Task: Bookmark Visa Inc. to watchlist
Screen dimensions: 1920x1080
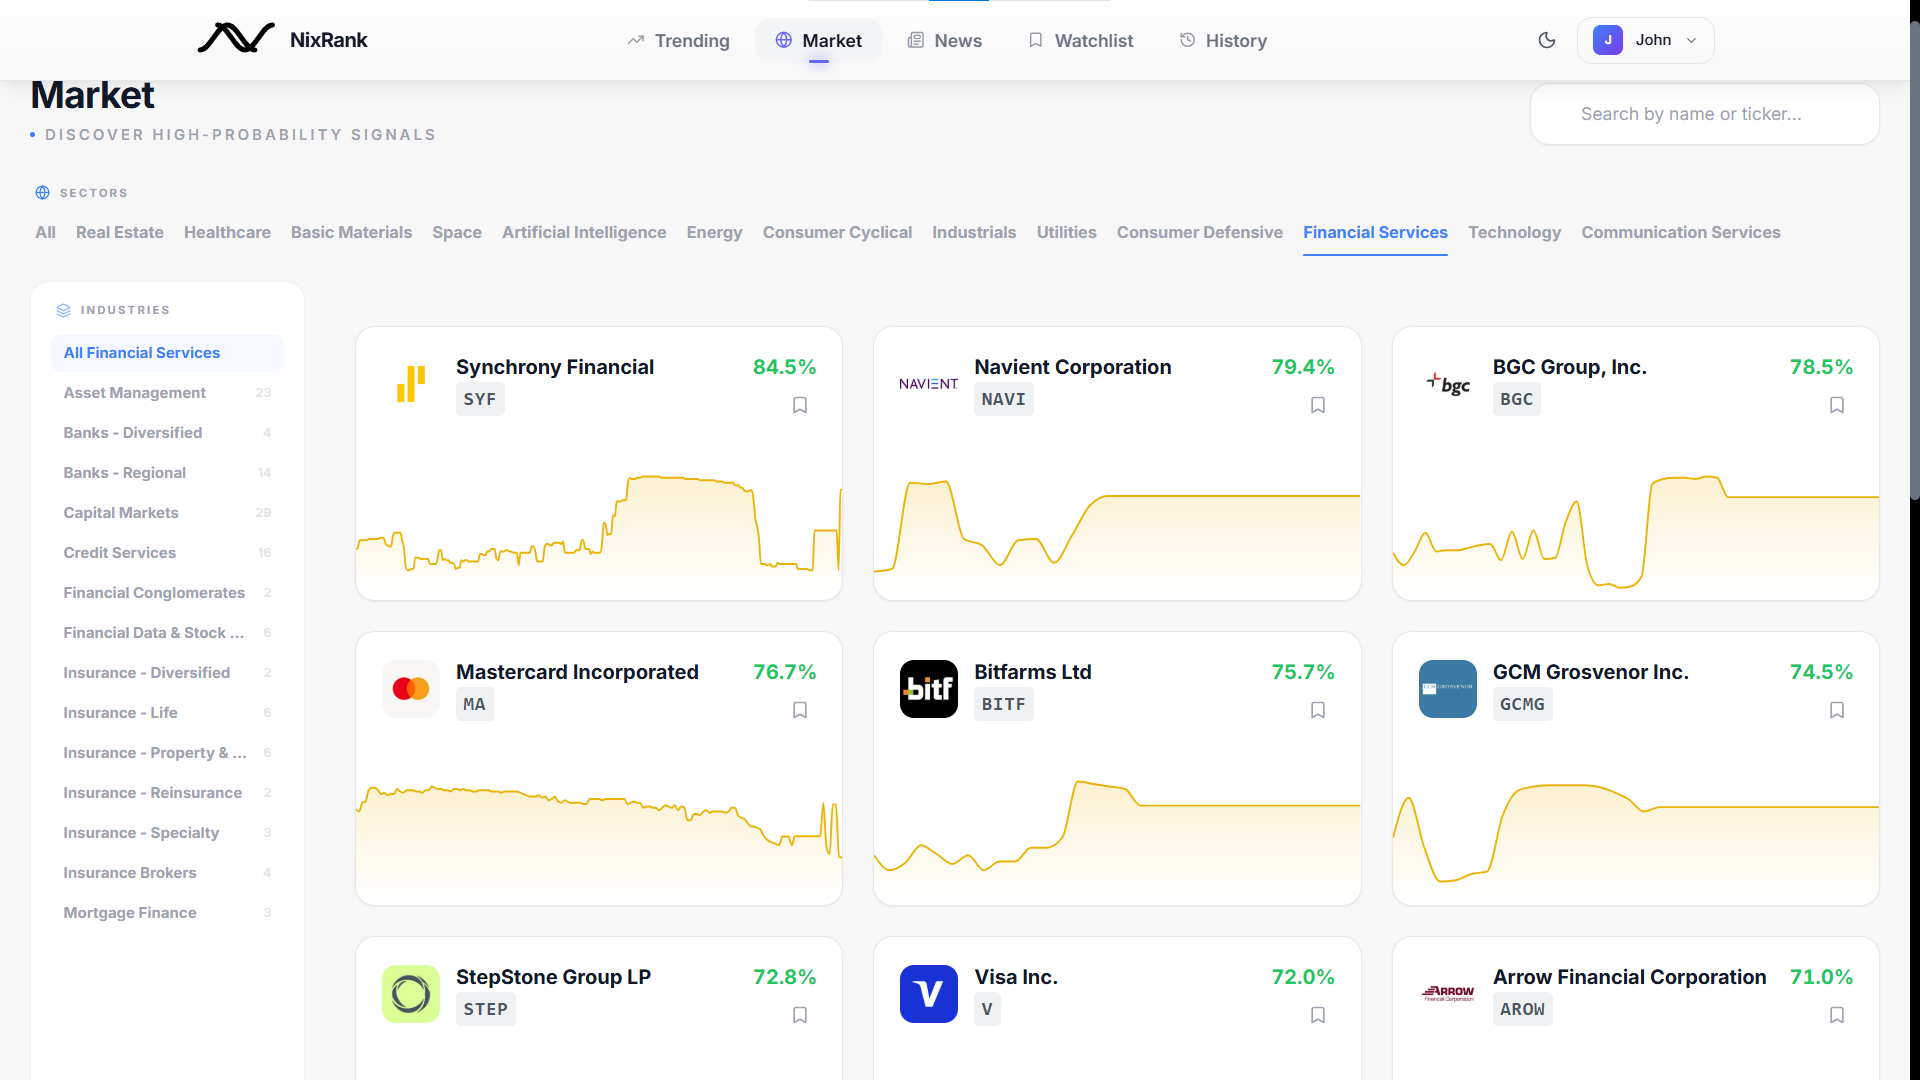Action: pos(1318,1015)
